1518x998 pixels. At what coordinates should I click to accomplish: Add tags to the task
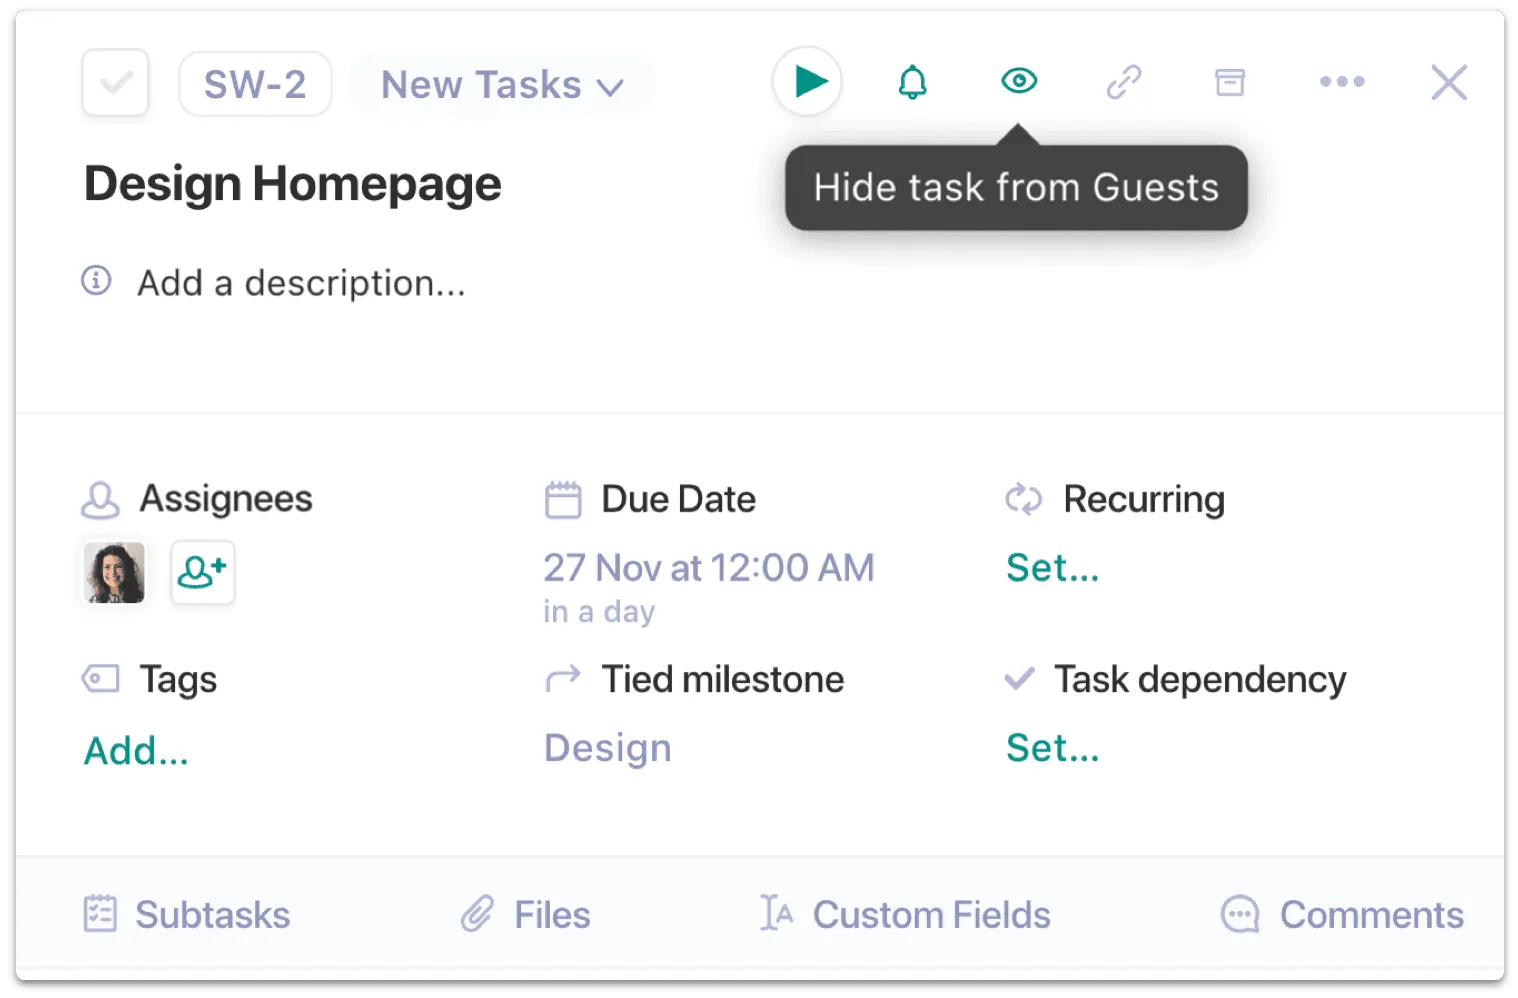tap(136, 751)
